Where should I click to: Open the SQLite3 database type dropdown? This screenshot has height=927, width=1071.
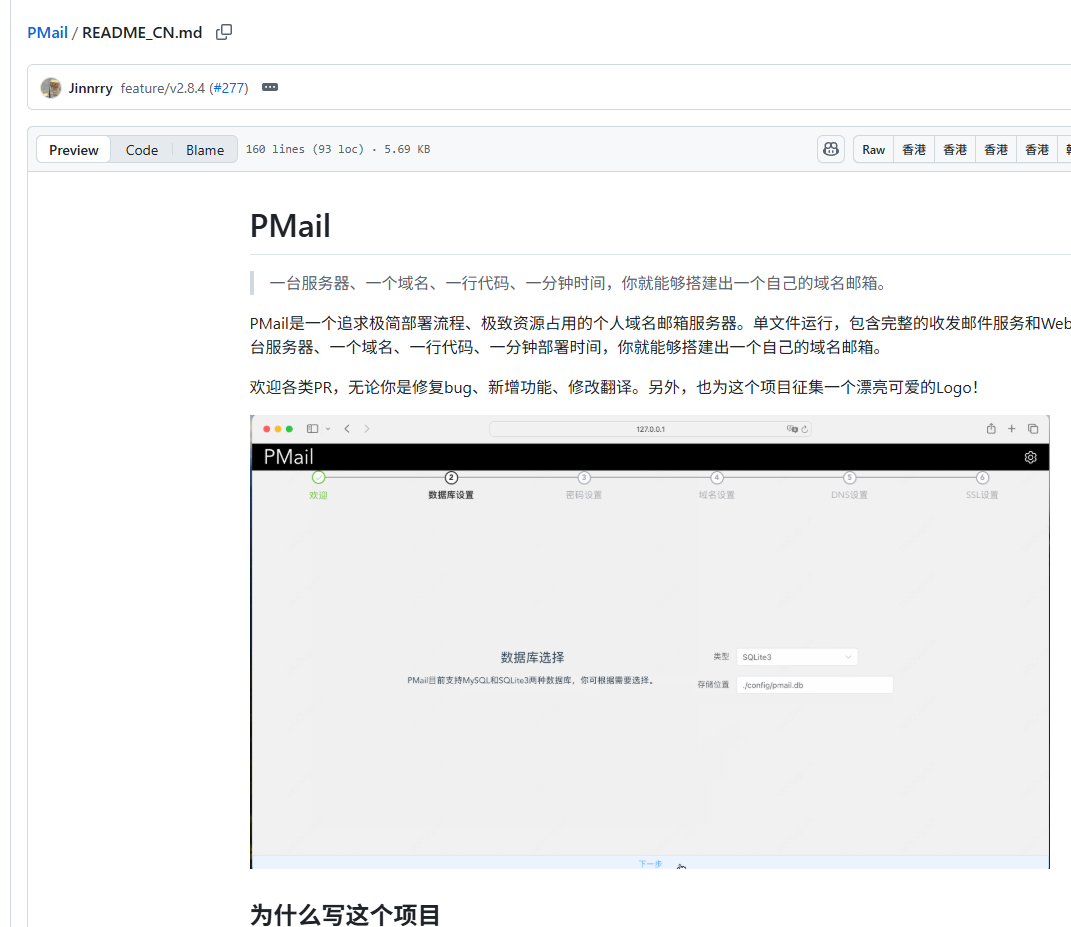(x=797, y=657)
